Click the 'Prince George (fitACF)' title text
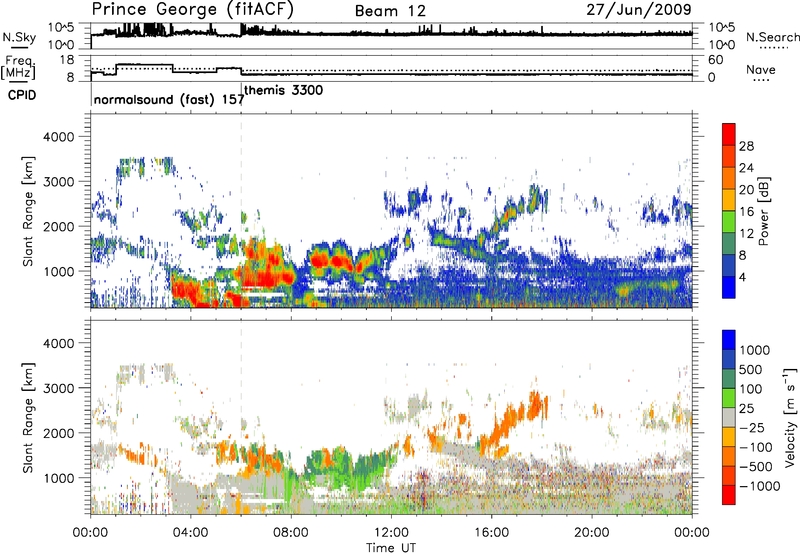 point(193,9)
